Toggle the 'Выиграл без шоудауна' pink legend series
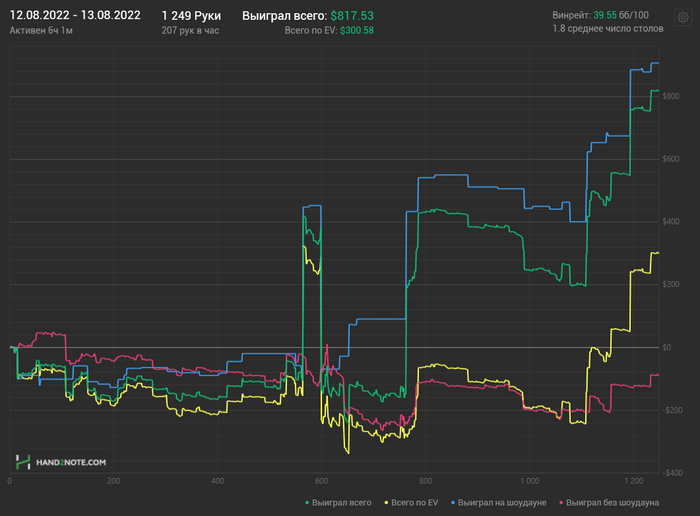 coord(609,503)
